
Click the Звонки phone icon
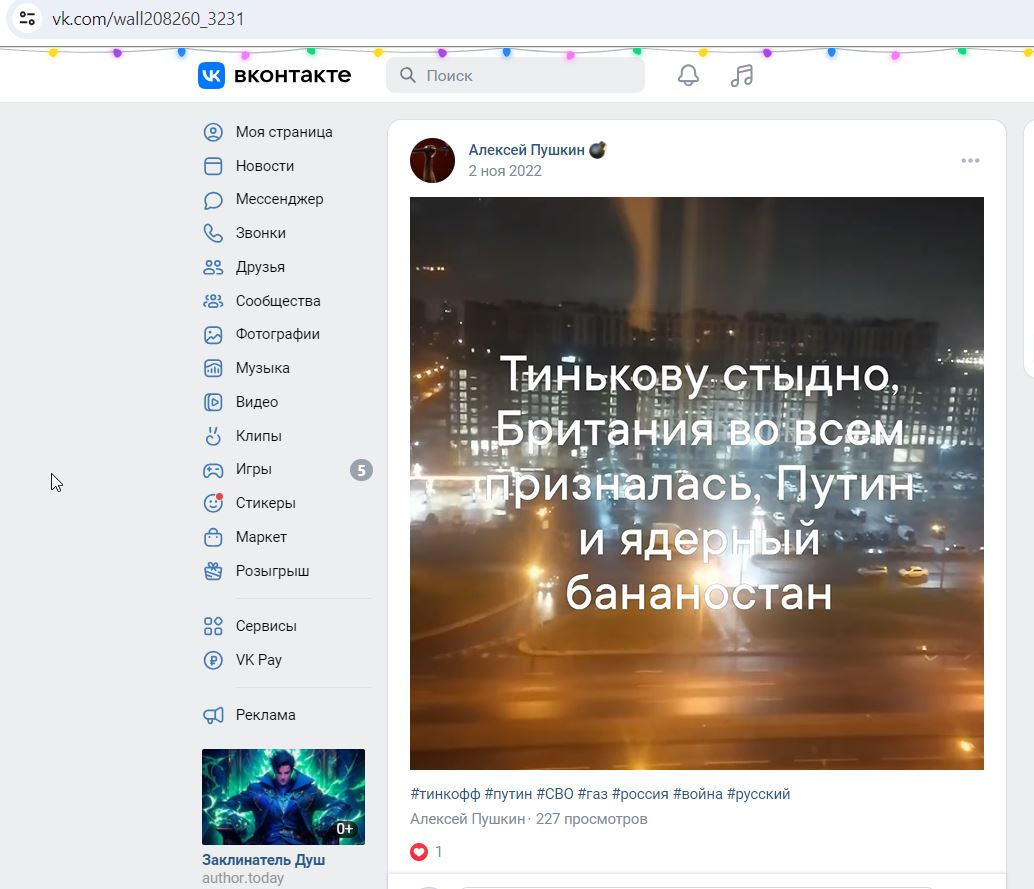(213, 233)
